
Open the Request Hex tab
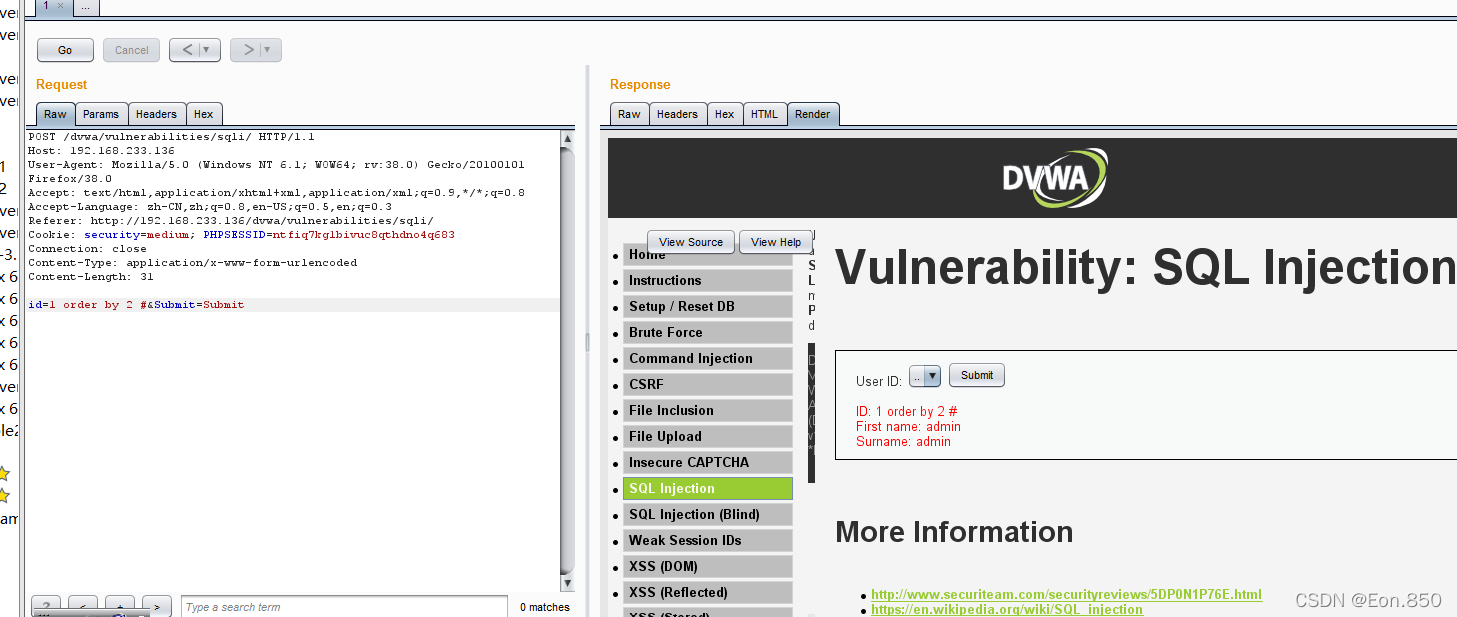[x=203, y=114]
